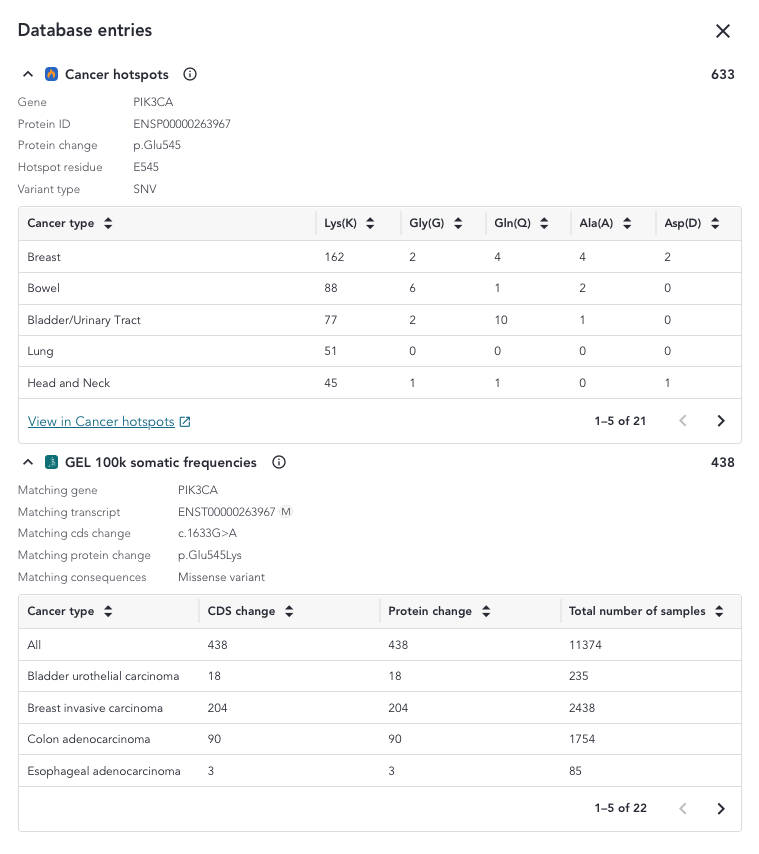Viewport: 759px width, 854px height.
Task: Click the GEL 100k database logo icon
Action: tap(52, 463)
